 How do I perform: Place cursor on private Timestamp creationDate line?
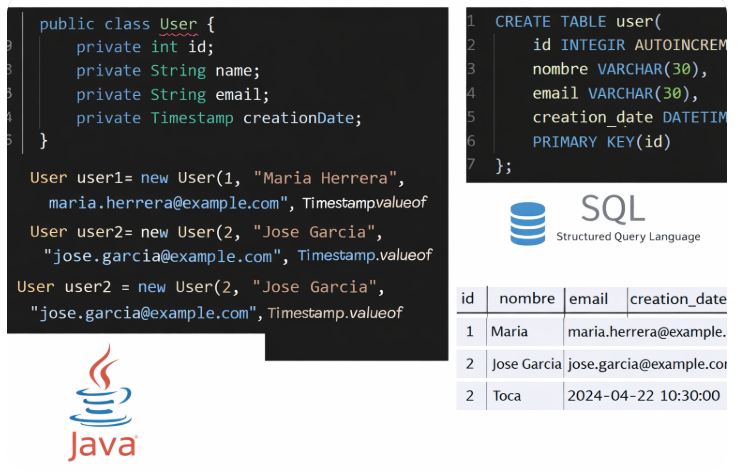(x=217, y=117)
